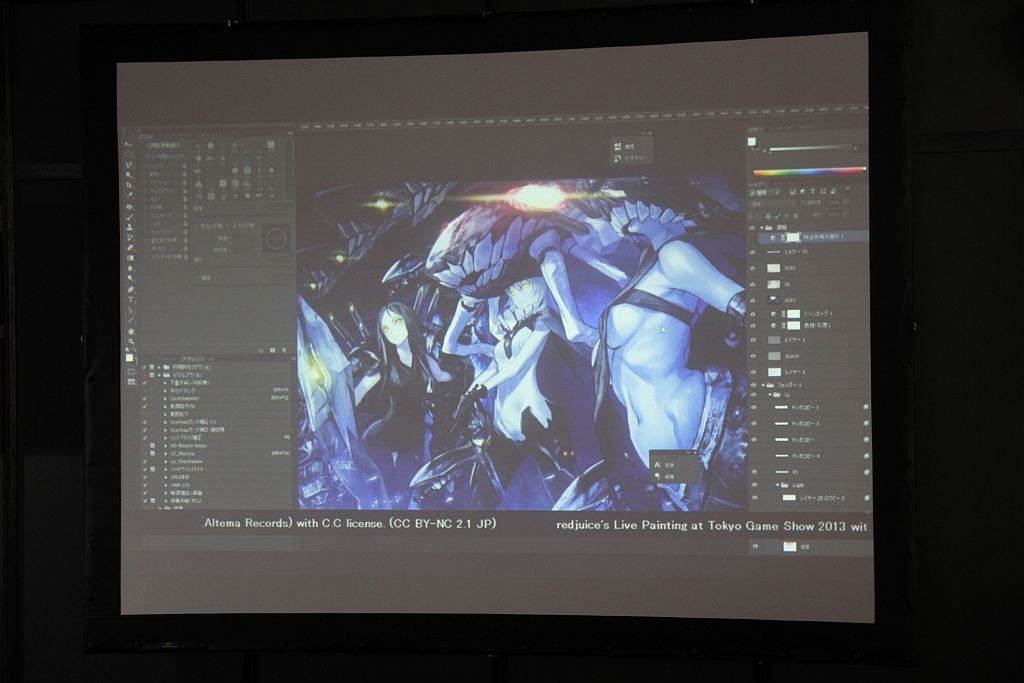
Task: Select the Crop tool
Action: (x=130, y=185)
